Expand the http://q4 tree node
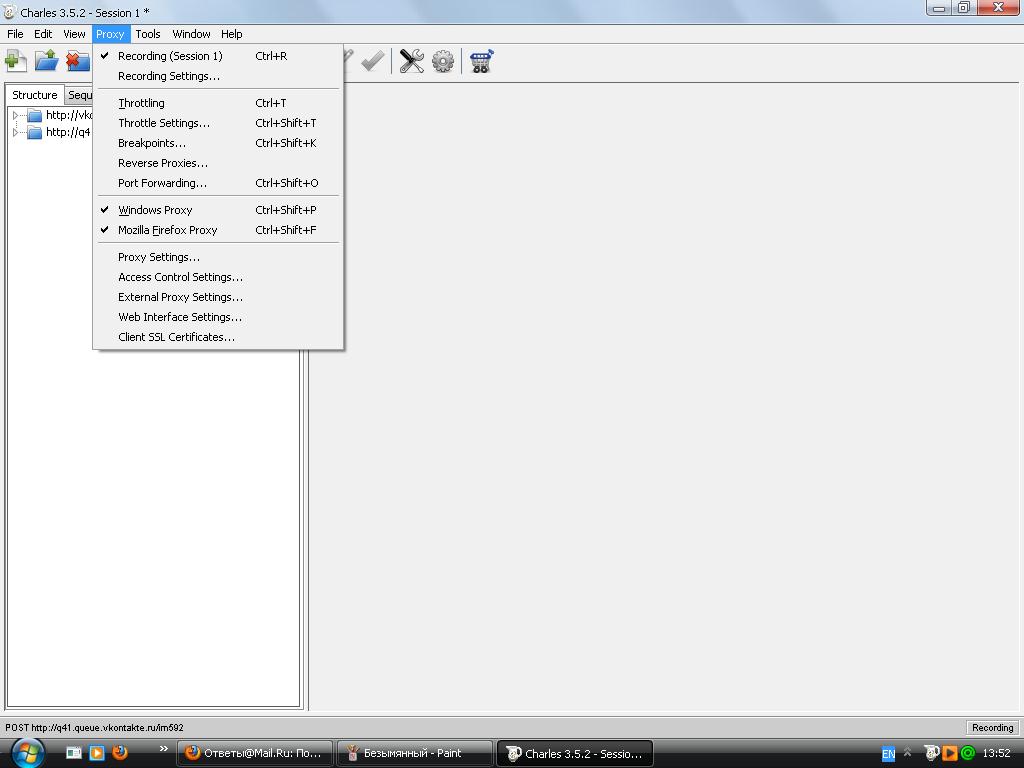 click(x=16, y=133)
